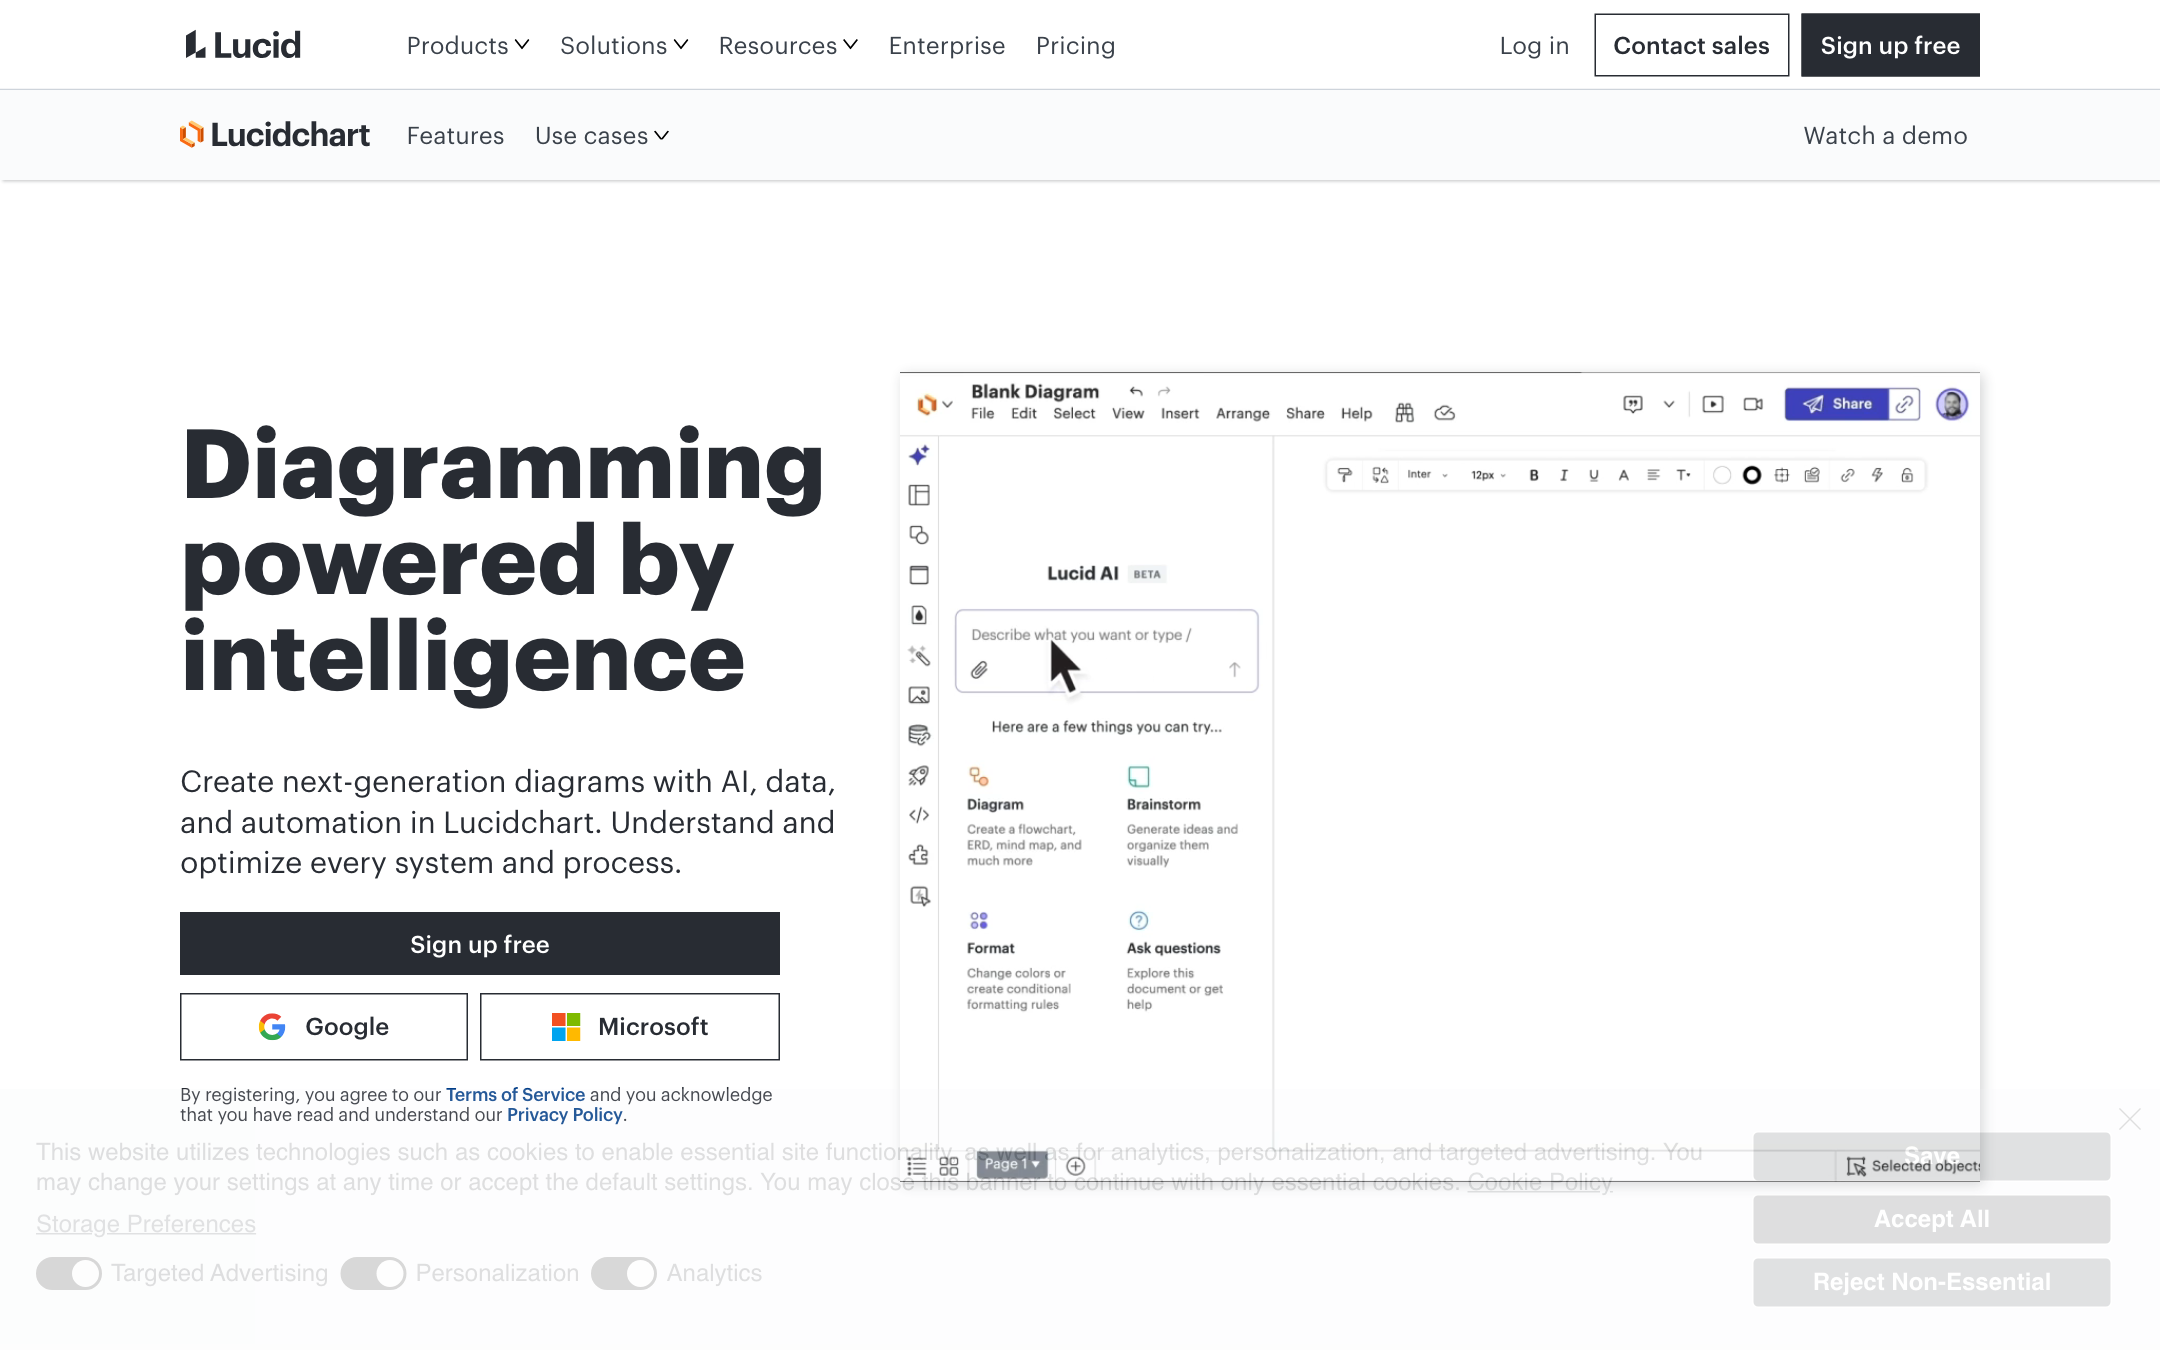
Task: Click the cloud saved status icon
Action: click(1444, 413)
